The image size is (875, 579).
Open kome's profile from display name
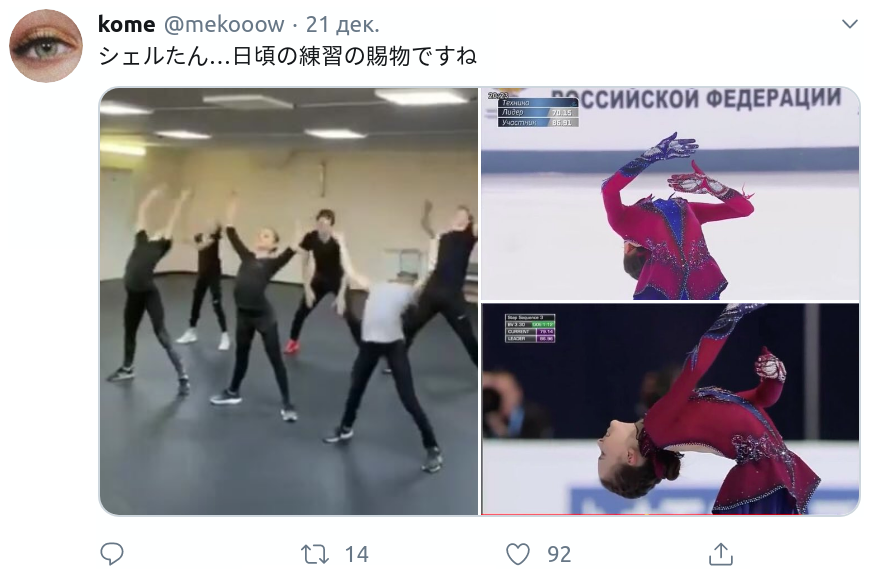[x=127, y=24]
